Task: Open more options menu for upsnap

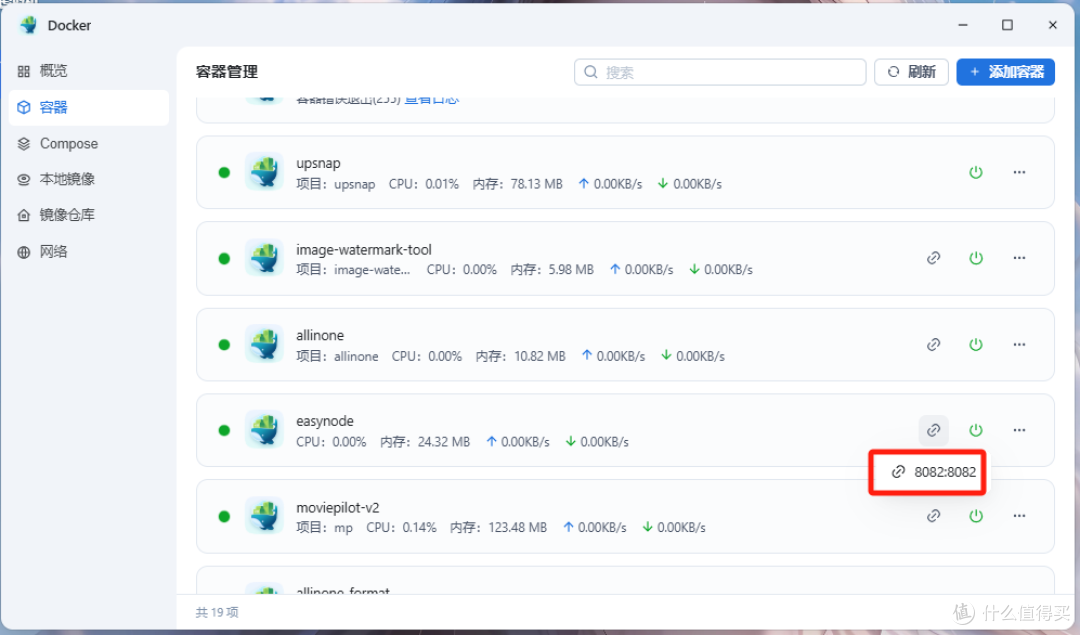Action: click(x=1019, y=172)
